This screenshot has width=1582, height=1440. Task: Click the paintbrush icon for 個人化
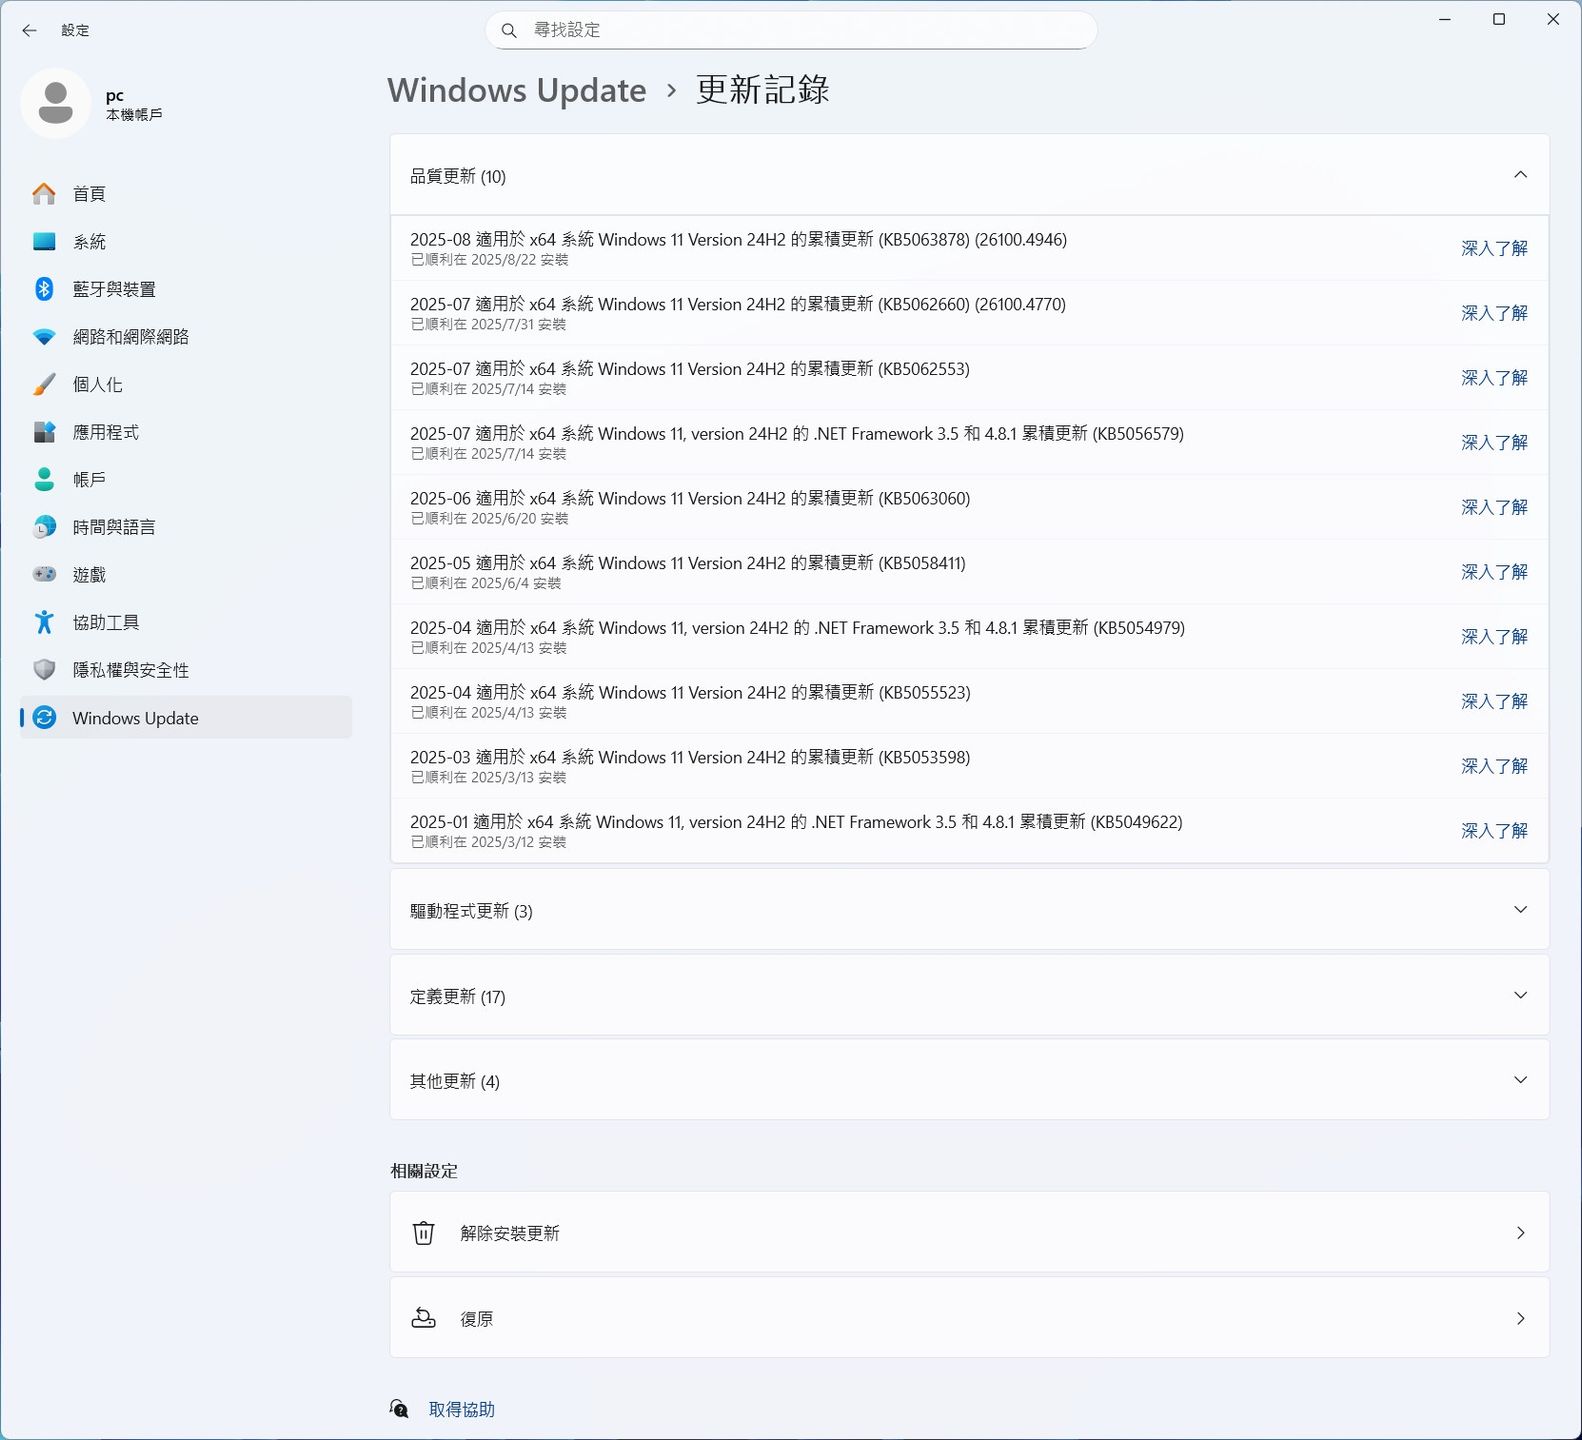tap(44, 384)
